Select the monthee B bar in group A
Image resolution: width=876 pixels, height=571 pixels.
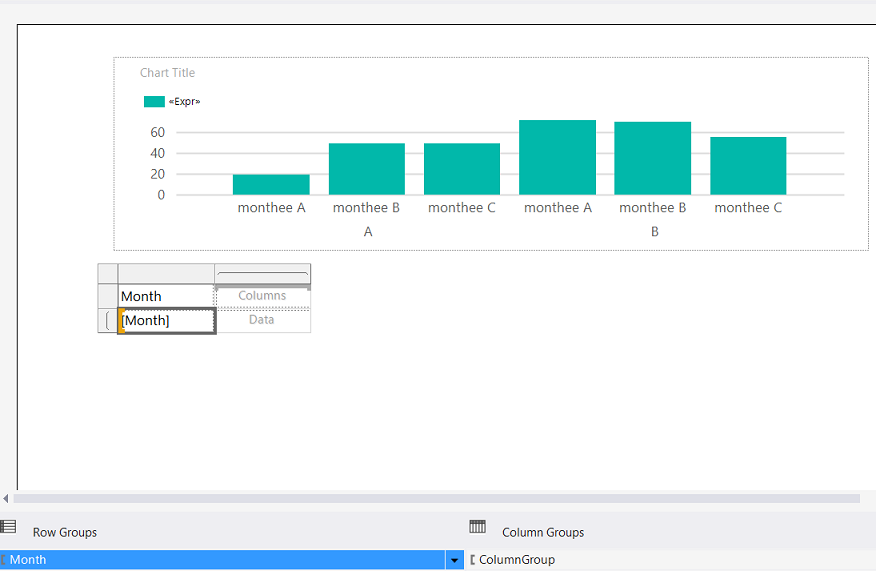366,169
